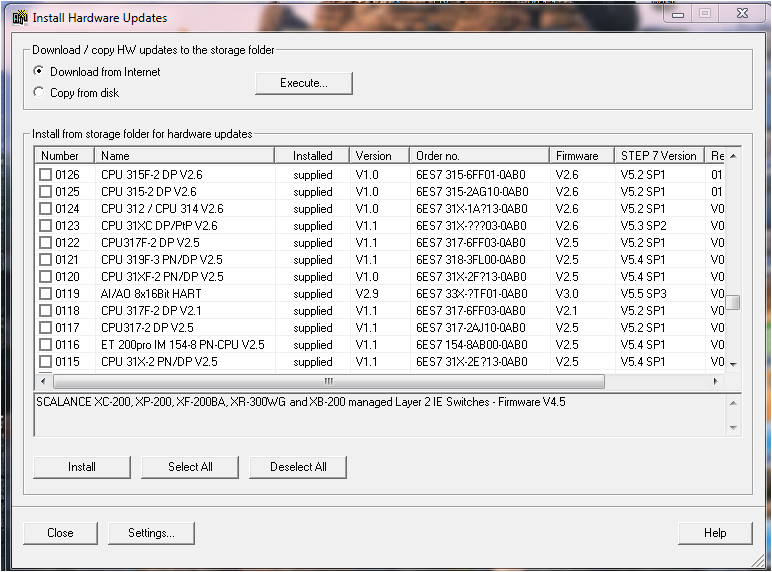Click the Help button
Screen dimensions: 772x572
715,533
